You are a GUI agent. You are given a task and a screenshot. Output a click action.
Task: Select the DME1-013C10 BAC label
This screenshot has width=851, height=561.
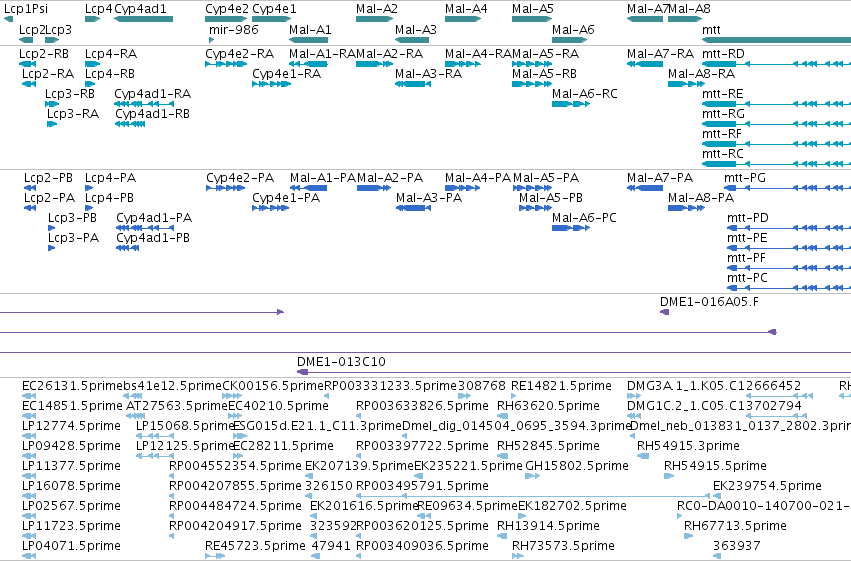coord(341,362)
